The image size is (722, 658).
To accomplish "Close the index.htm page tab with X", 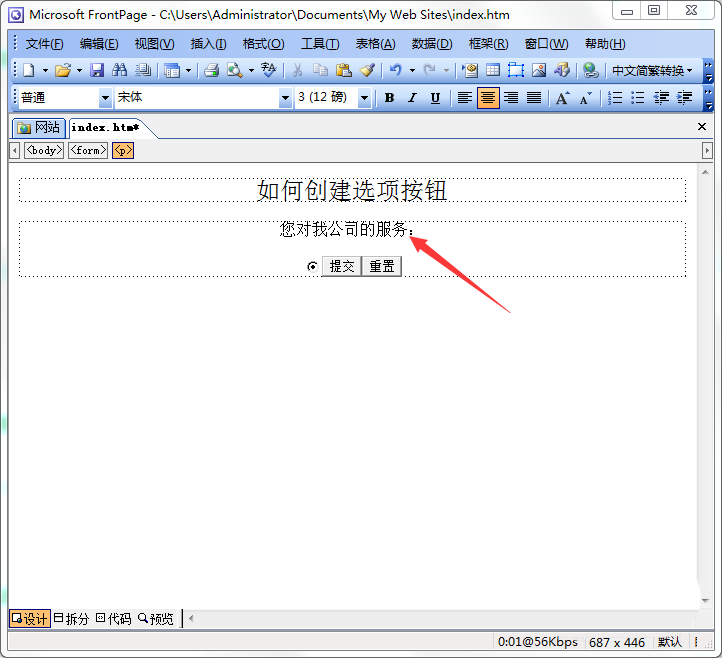I will tap(702, 127).
